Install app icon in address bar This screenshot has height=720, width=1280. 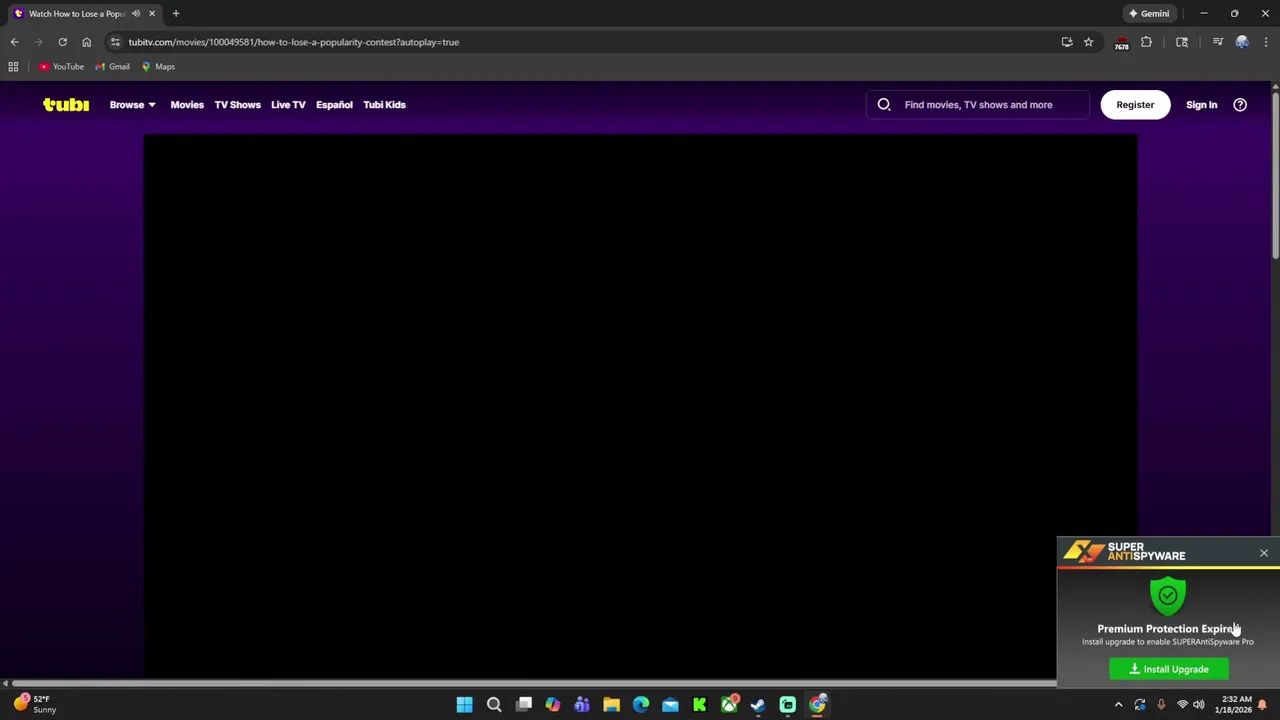click(1067, 42)
